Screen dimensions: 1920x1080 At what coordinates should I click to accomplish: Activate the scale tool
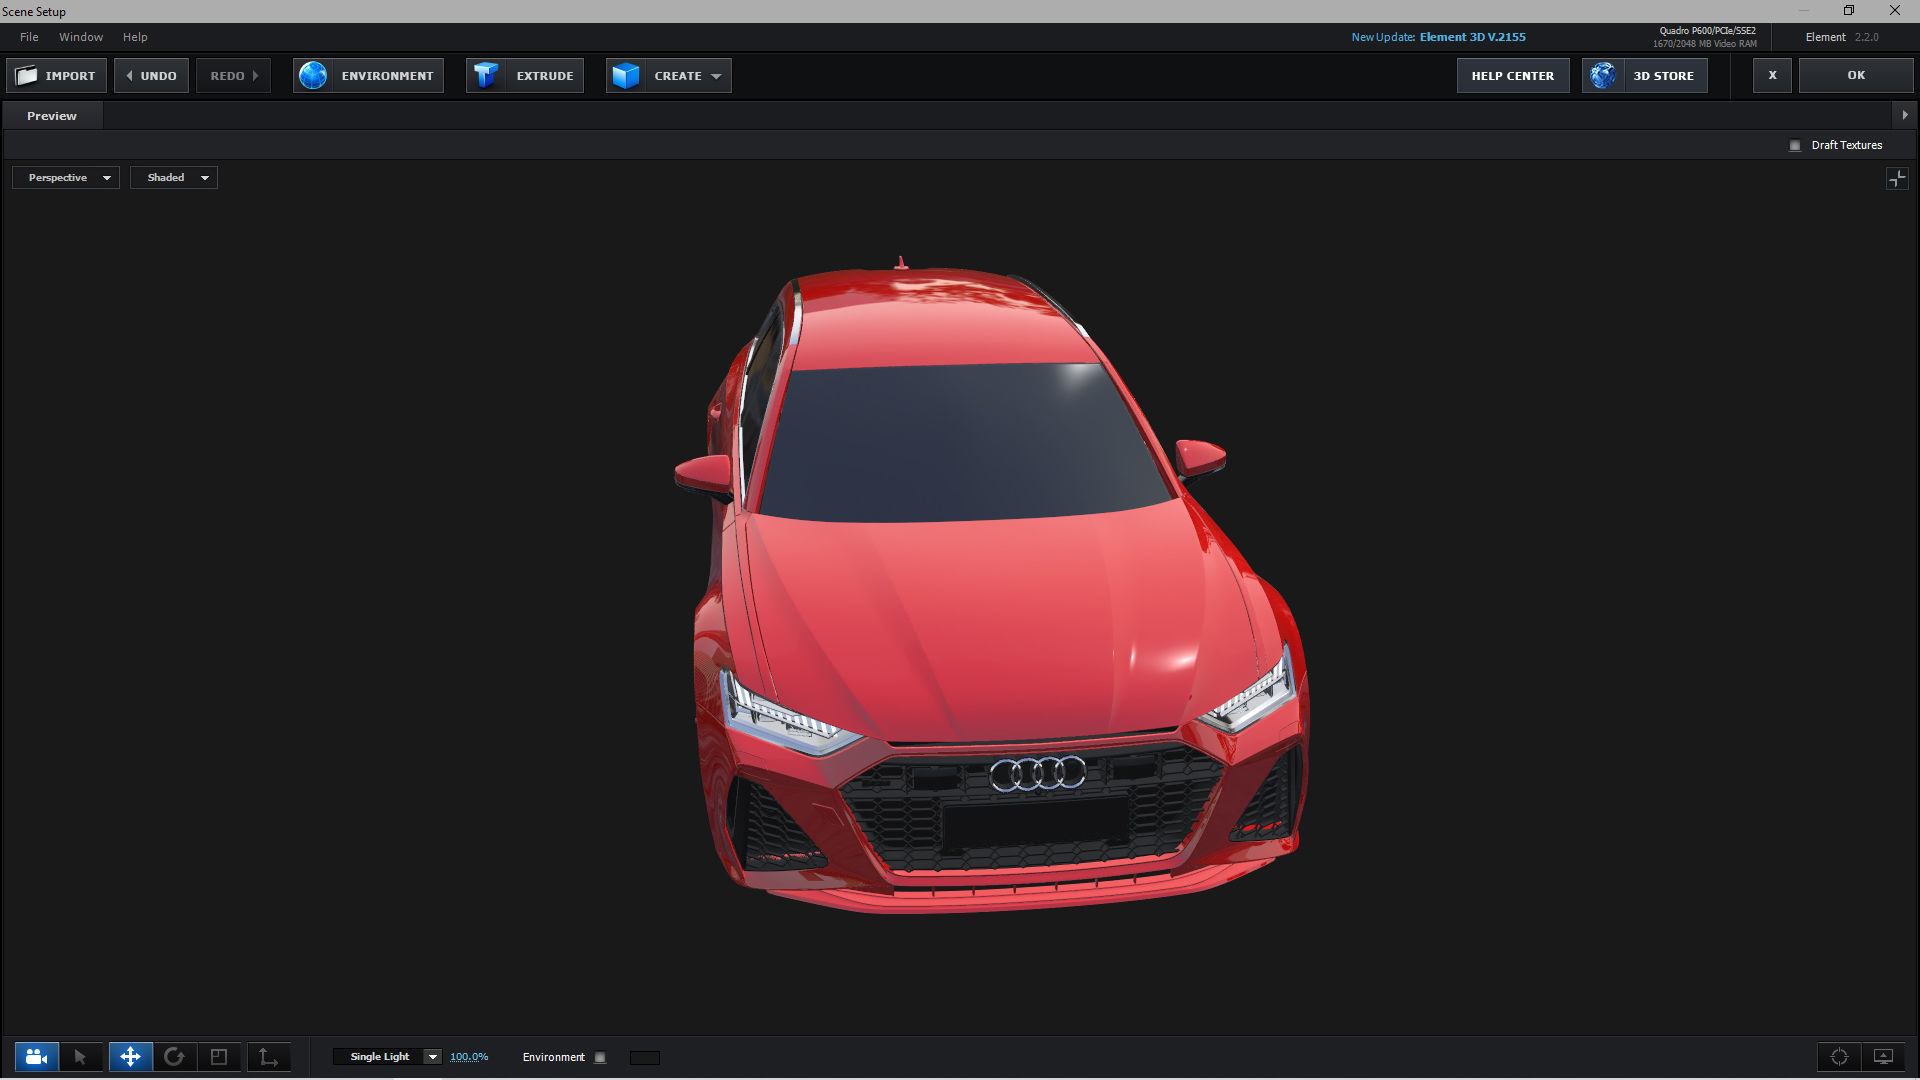[219, 1057]
